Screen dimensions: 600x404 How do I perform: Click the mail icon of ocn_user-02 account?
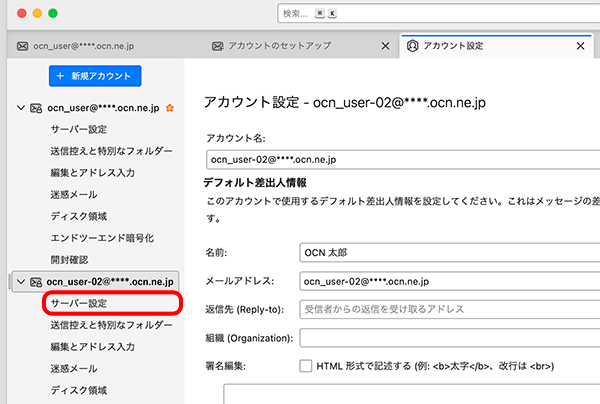coord(36,281)
